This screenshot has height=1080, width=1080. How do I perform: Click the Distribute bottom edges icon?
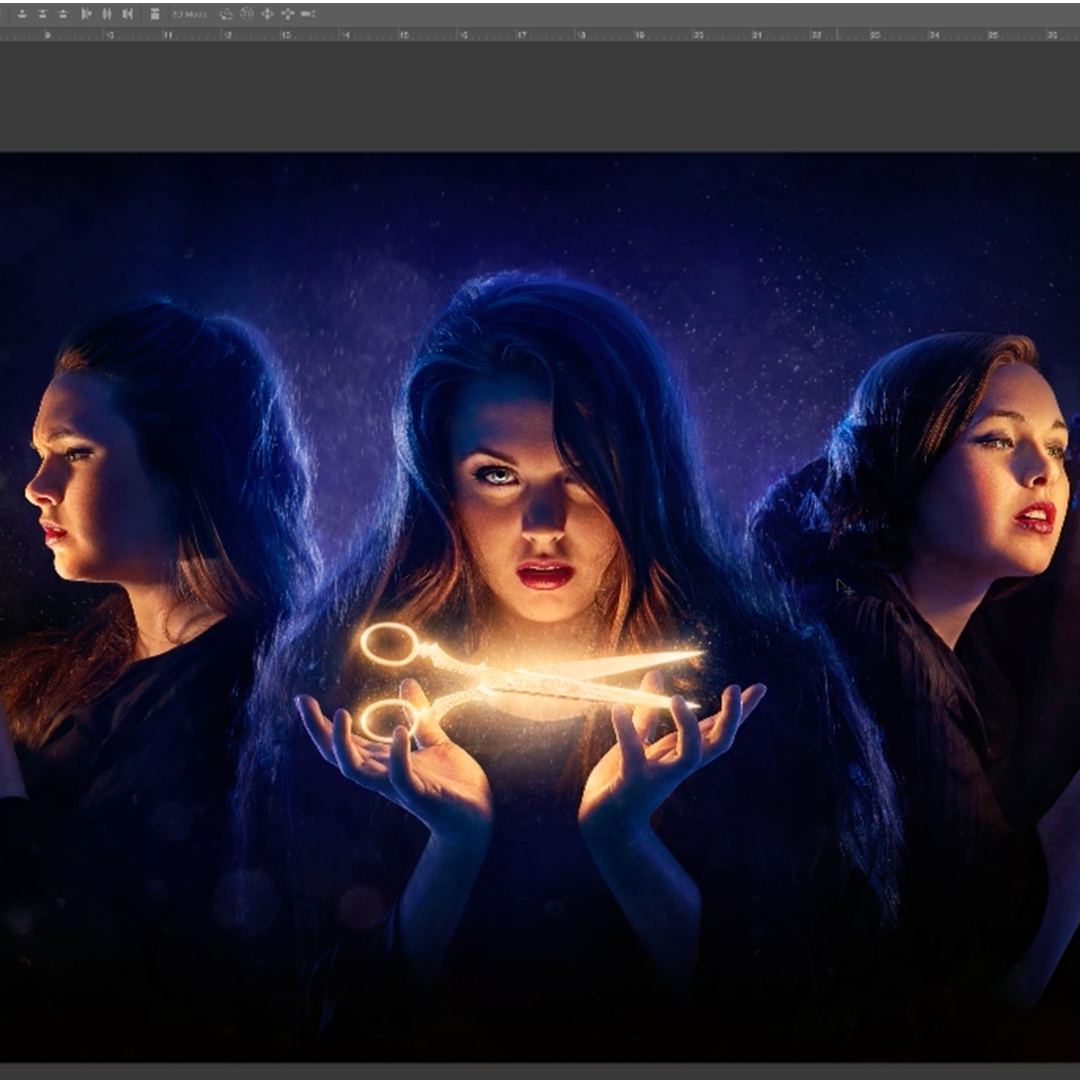63,14
